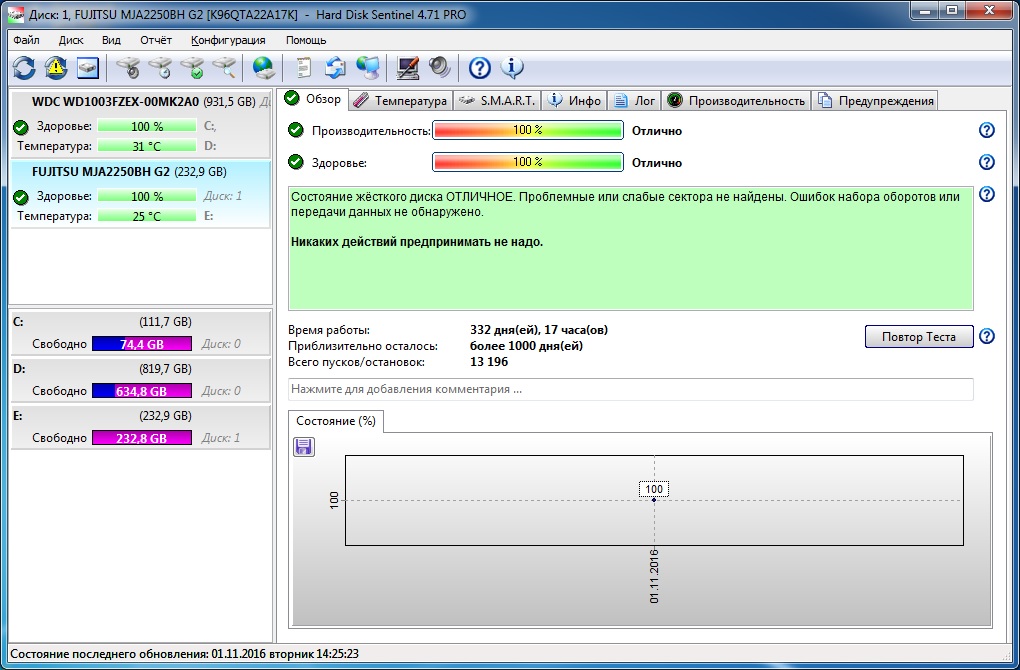The height and width of the screenshot is (670, 1020).
Task: Click the Отлично text next to Здоровье bar
Action: (x=657, y=163)
